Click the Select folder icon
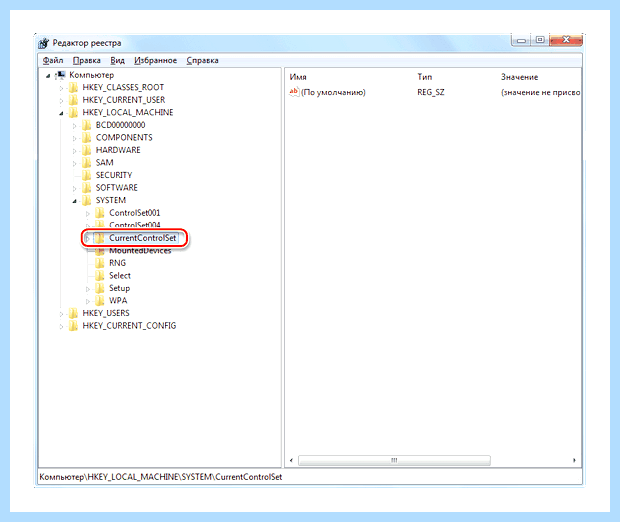Screen dimensions: 620x522 (100, 276)
